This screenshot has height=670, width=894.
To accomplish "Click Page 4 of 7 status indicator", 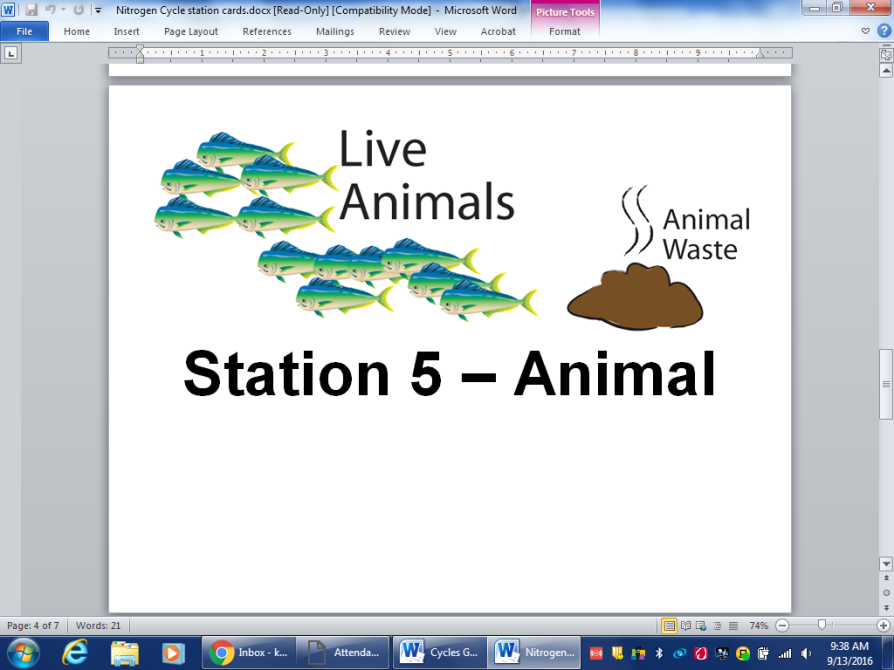I will pos(32,625).
